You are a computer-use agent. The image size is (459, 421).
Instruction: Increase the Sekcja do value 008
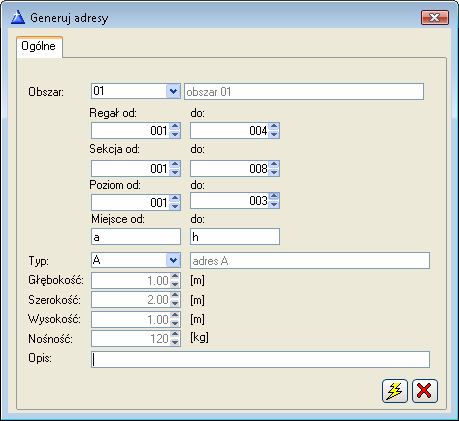point(274,164)
